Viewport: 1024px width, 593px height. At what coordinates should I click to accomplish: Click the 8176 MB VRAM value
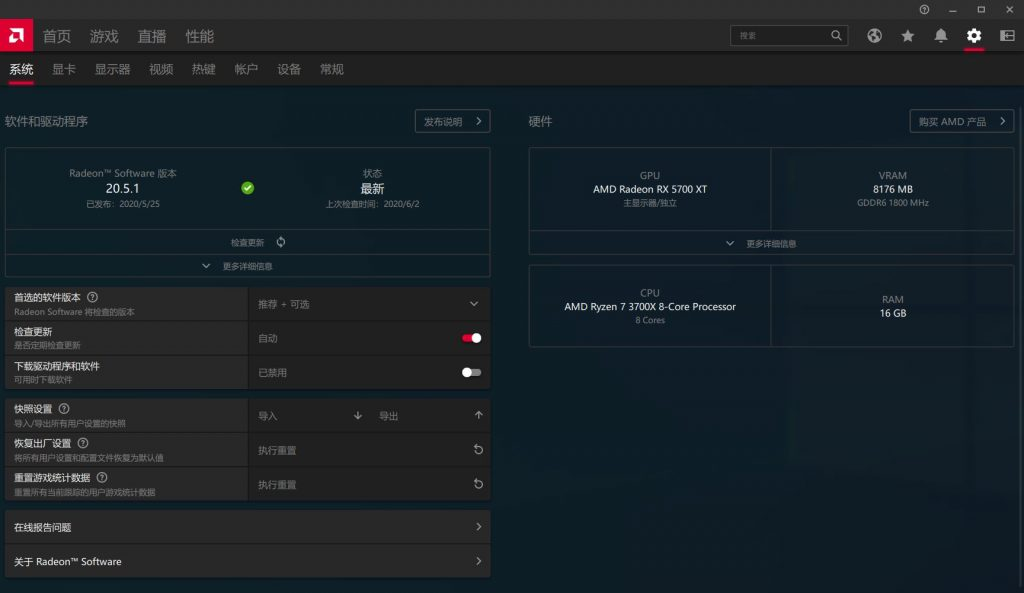(893, 189)
